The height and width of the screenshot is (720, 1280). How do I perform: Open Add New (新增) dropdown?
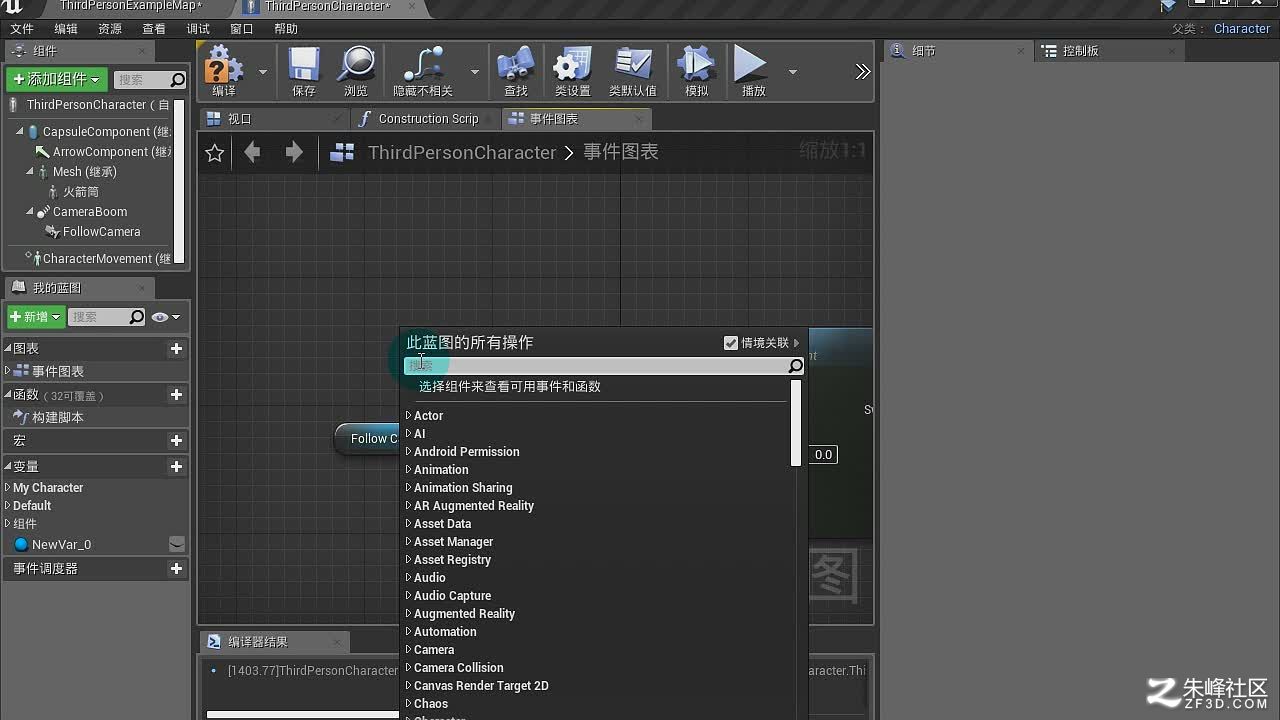[x=36, y=317]
